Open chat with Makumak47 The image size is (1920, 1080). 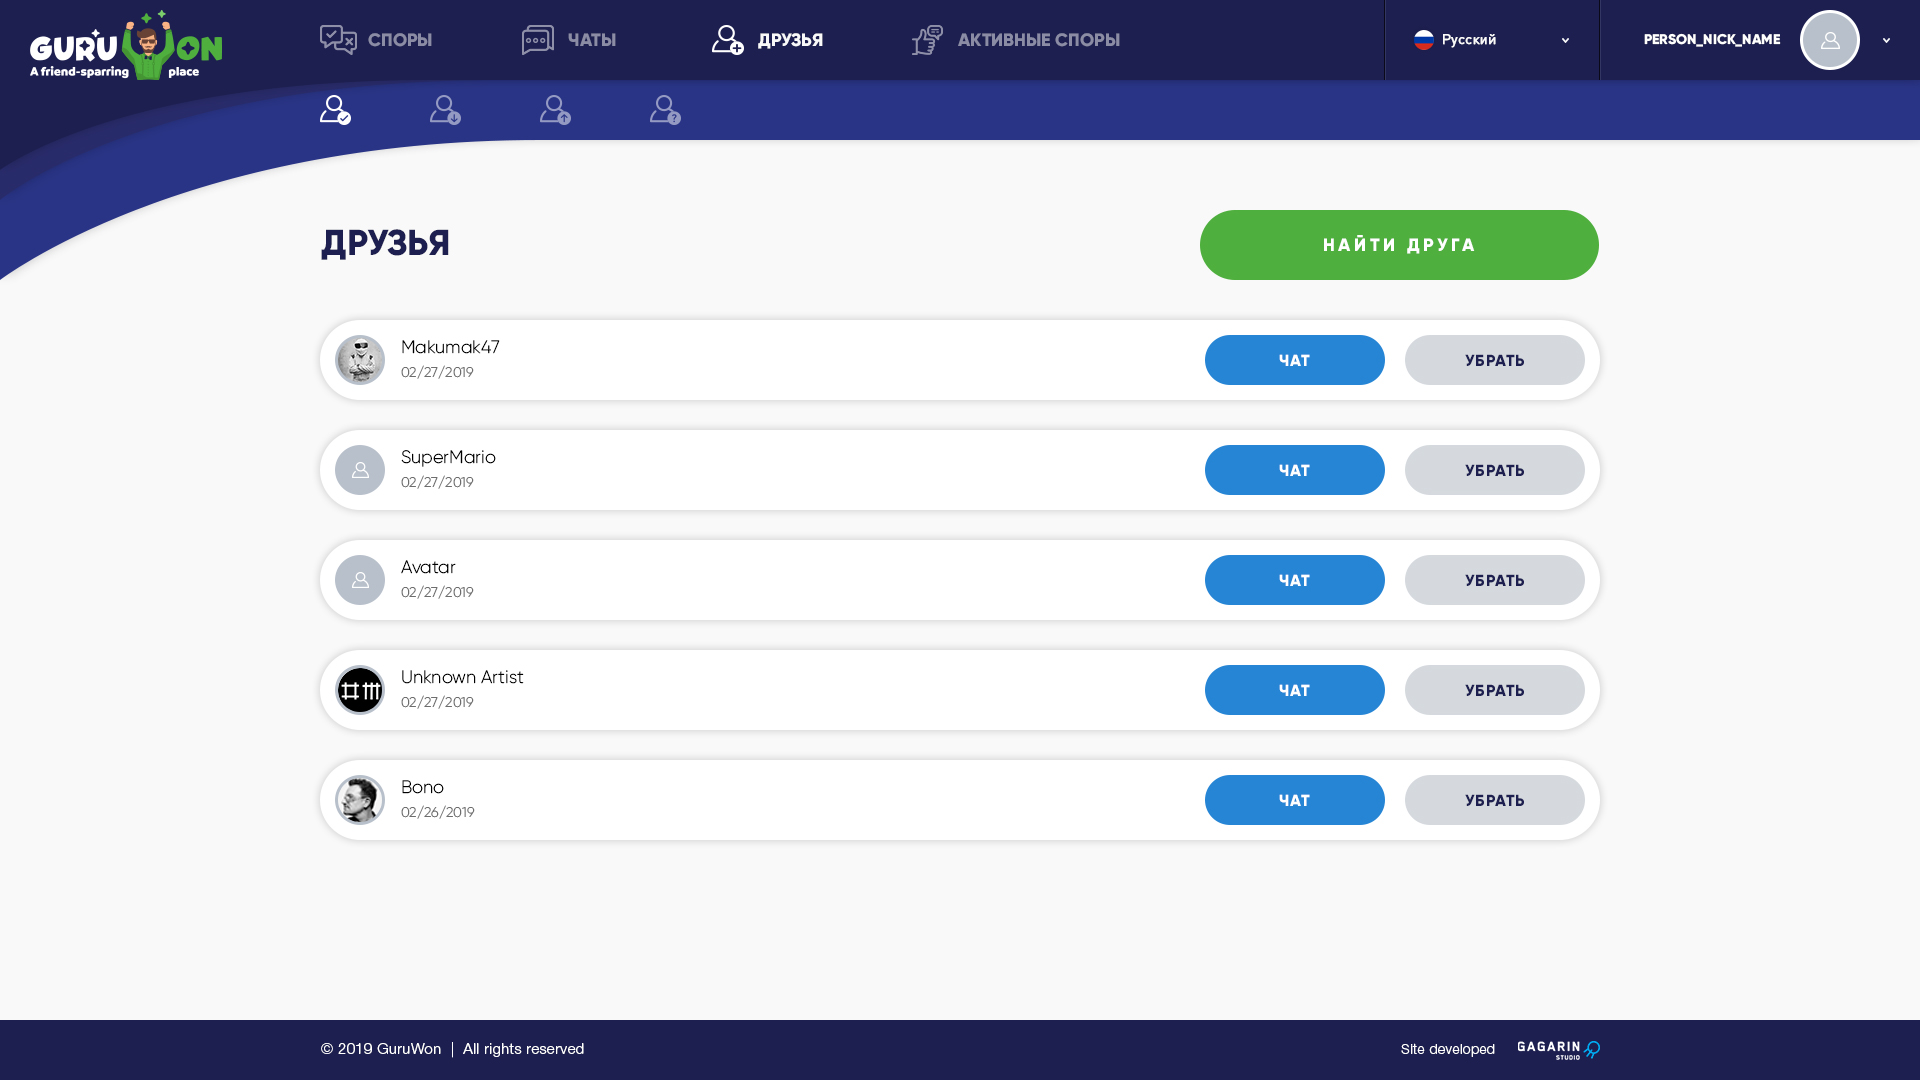(1294, 360)
